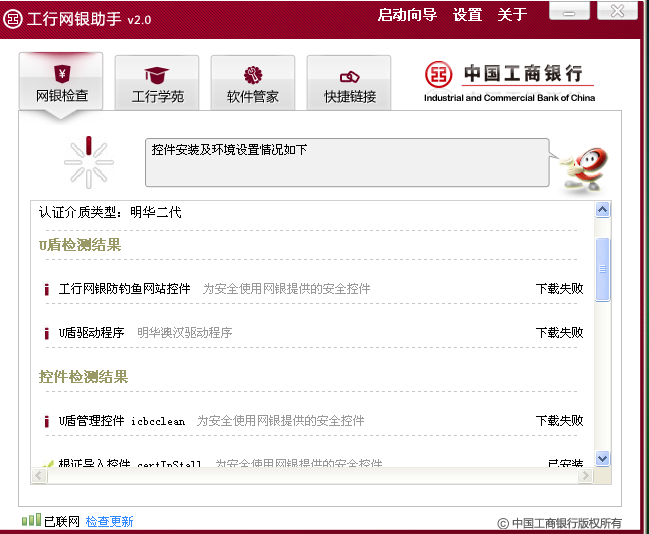Switch to the 工行学苑 tab
The image size is (649, 534).
pyautogui.click(x=157, y=82)
